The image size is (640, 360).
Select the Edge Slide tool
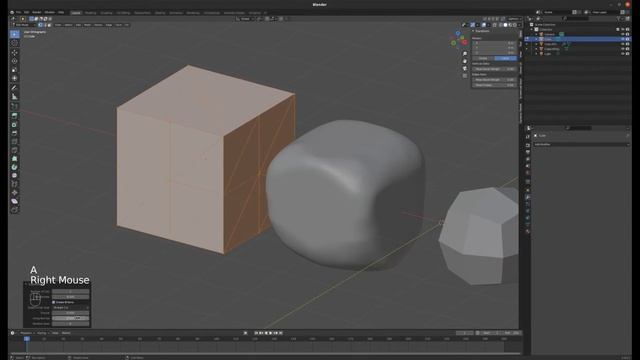click(14, 184)
